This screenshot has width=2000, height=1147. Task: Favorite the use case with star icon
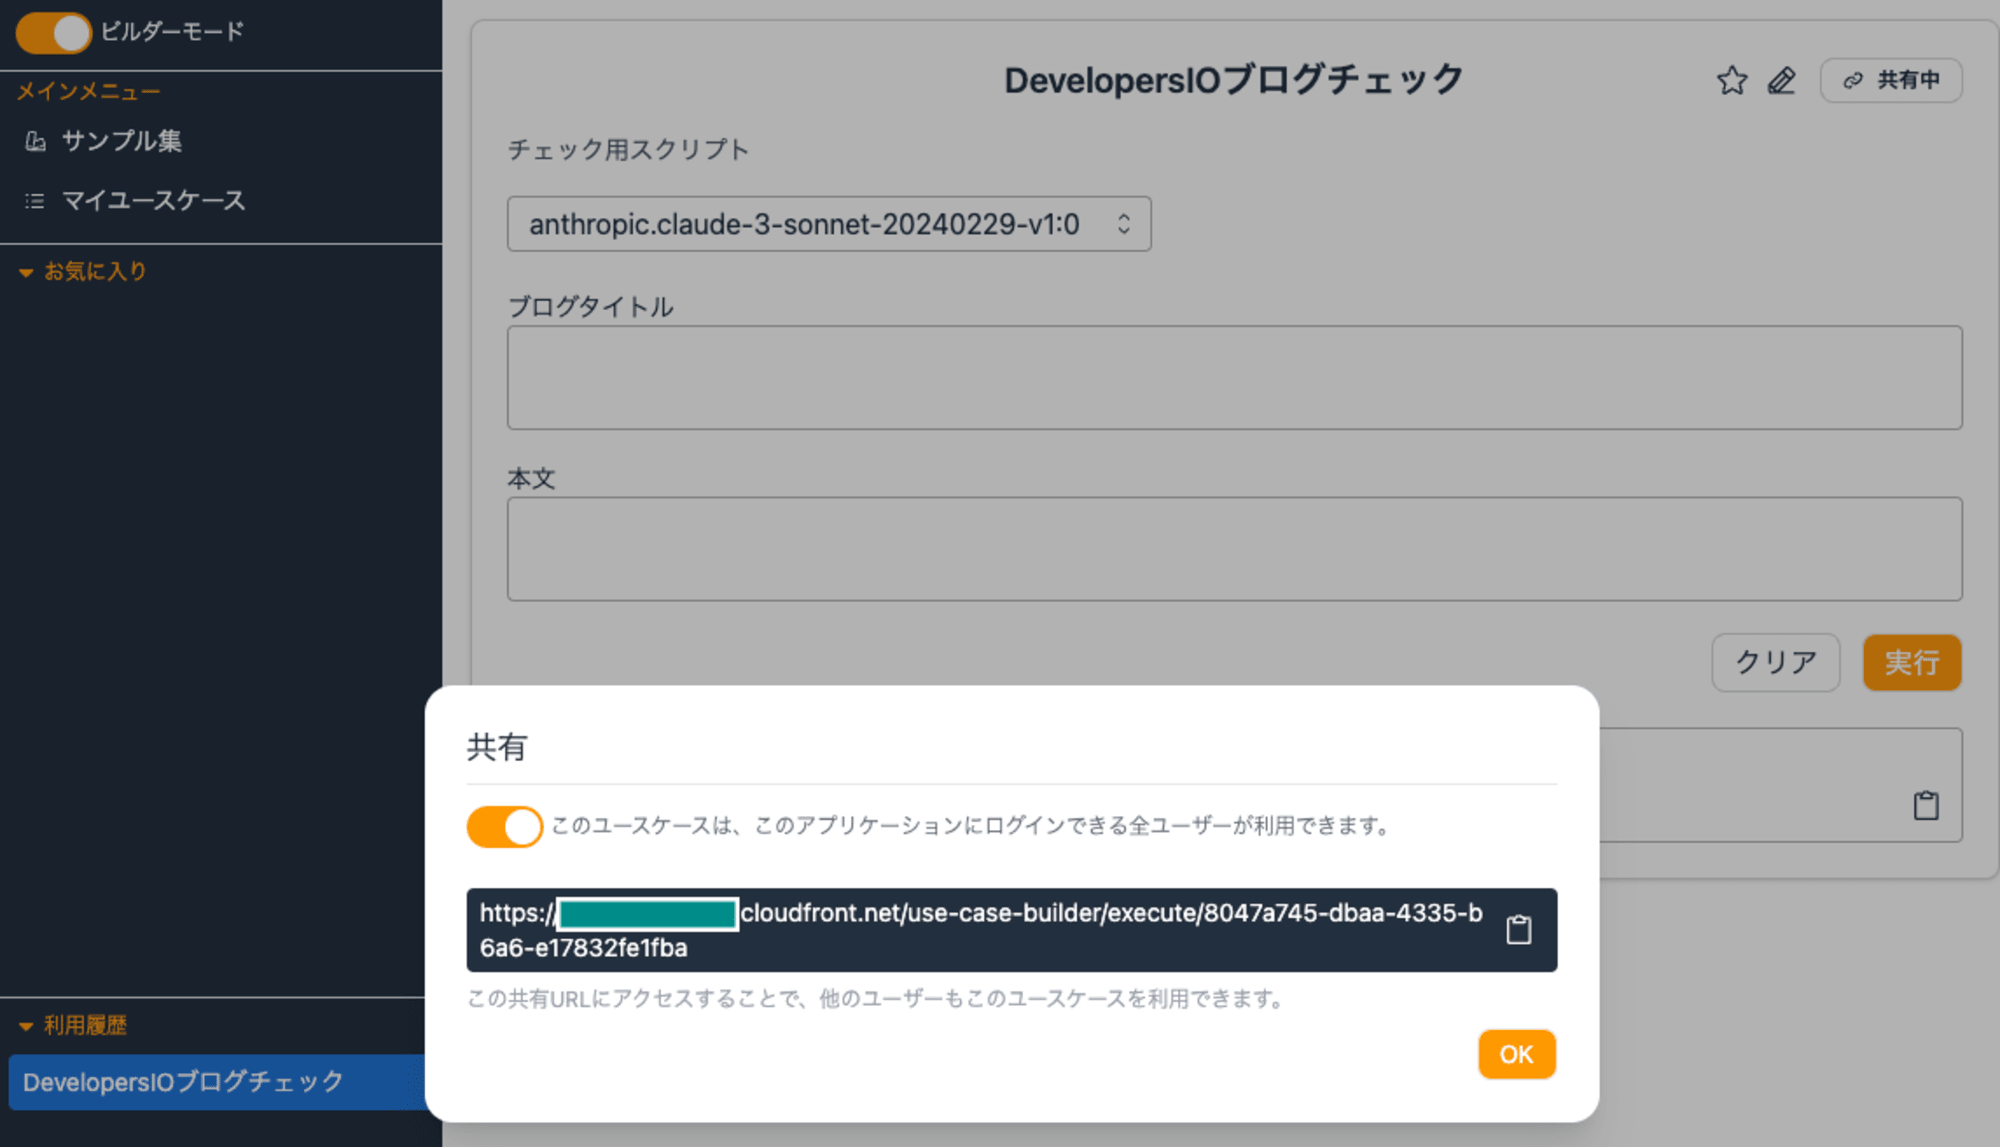pyautogui.click(x=1732, y=80)
